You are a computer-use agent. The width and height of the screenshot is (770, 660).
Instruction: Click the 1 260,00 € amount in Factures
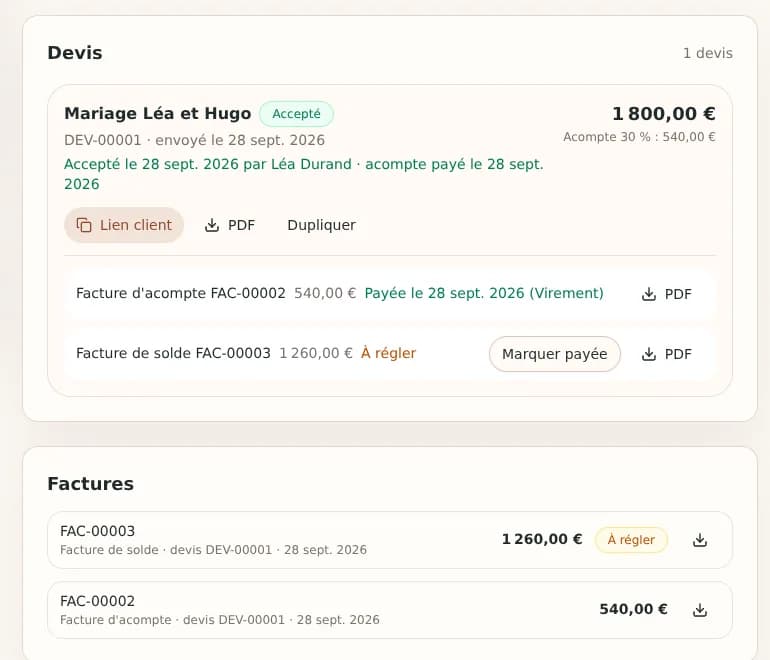coord(542,539)
